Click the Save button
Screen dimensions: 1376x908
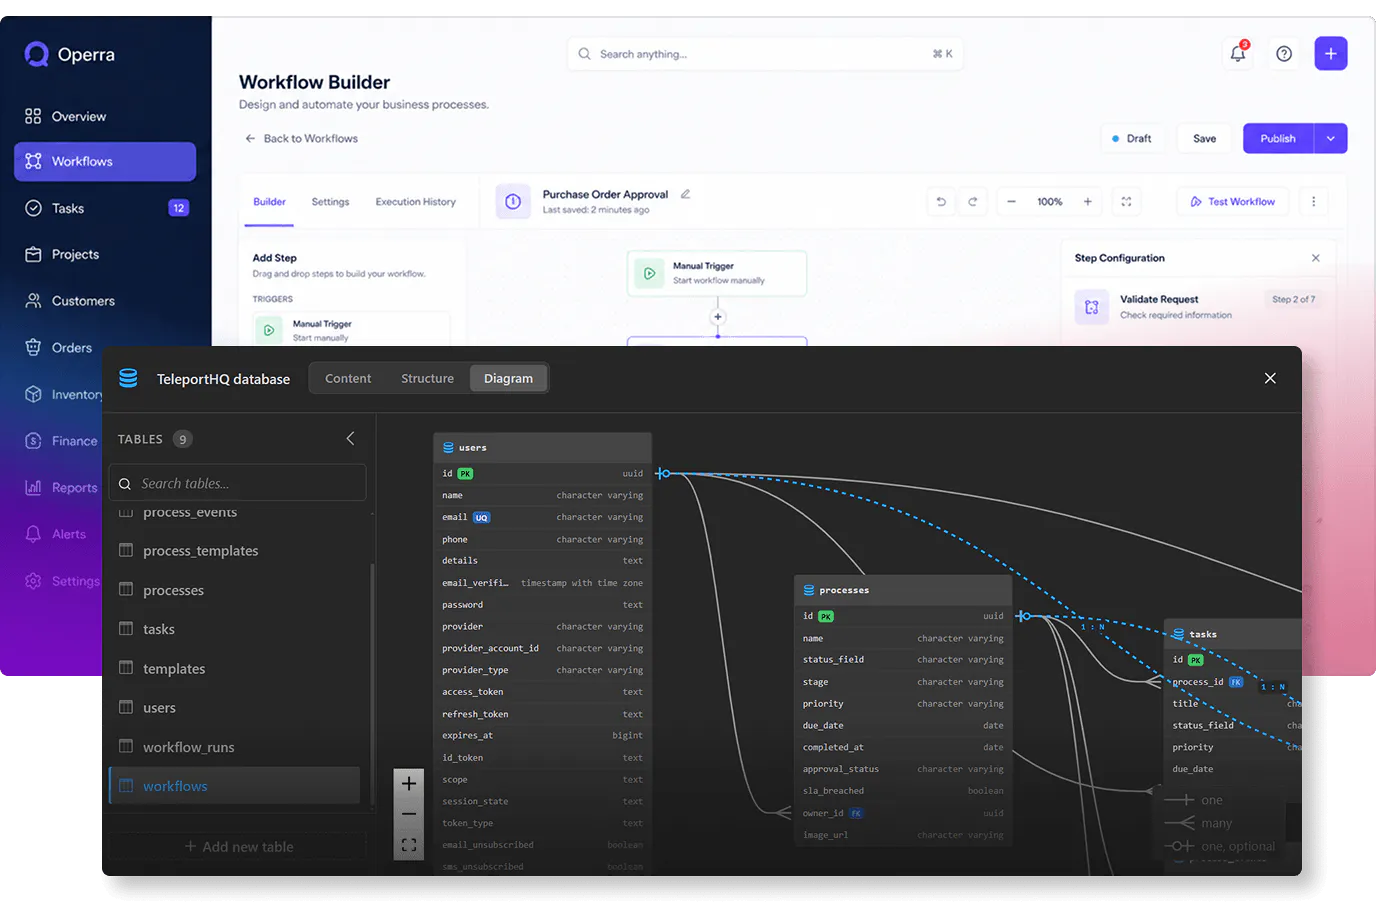1205,139
